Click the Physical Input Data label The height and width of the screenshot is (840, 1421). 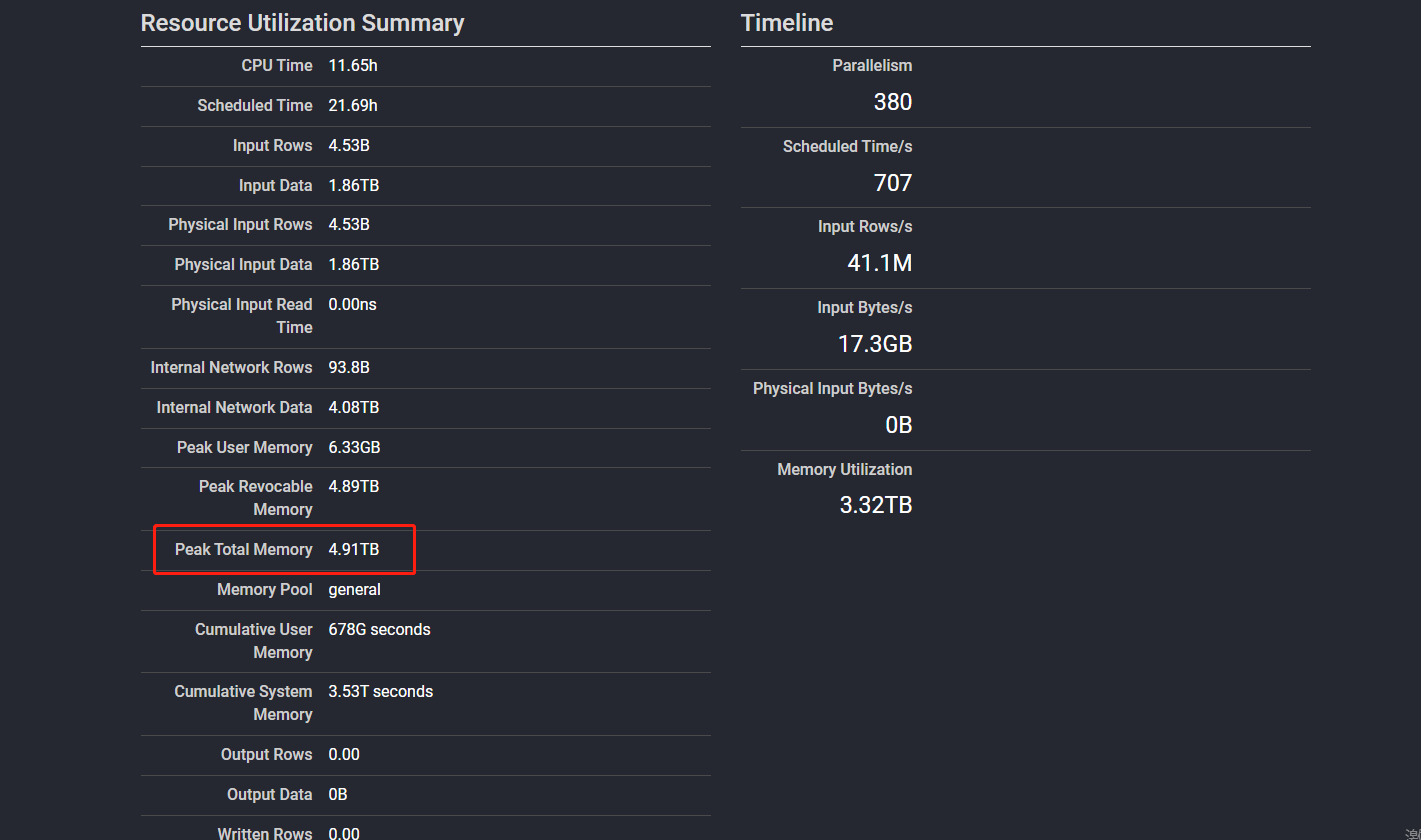(x=243, y=264)
